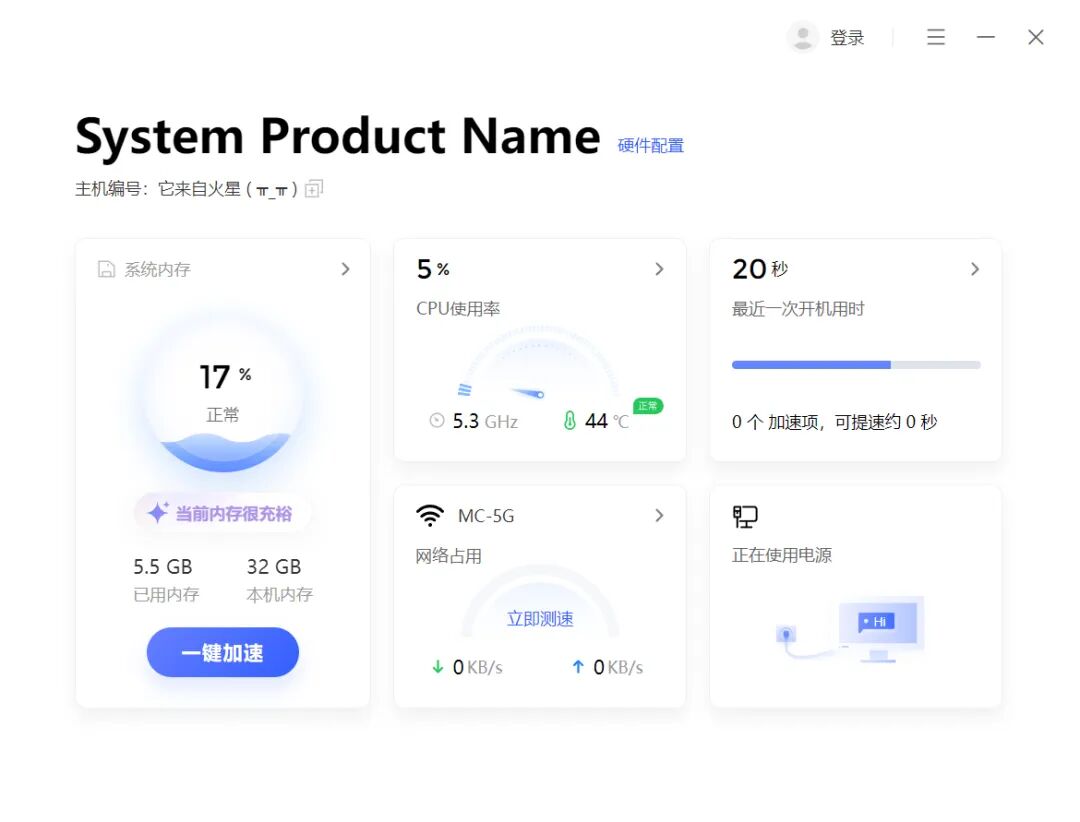Click the 0 KB/s download speed value

[x=477, y=667]
